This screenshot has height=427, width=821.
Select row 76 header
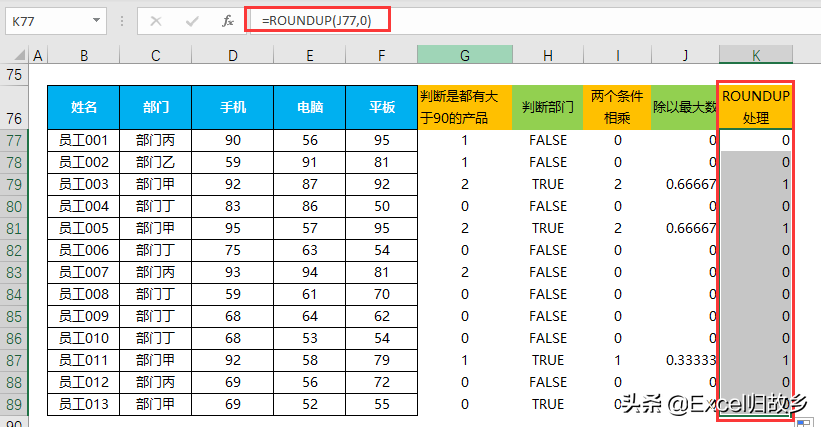coord(14,107)
